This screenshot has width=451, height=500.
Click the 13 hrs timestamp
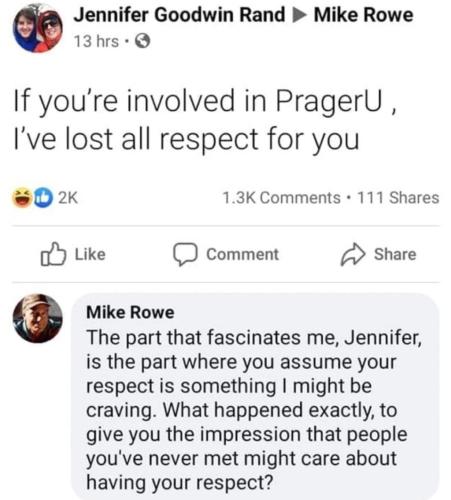pos(96,42)
